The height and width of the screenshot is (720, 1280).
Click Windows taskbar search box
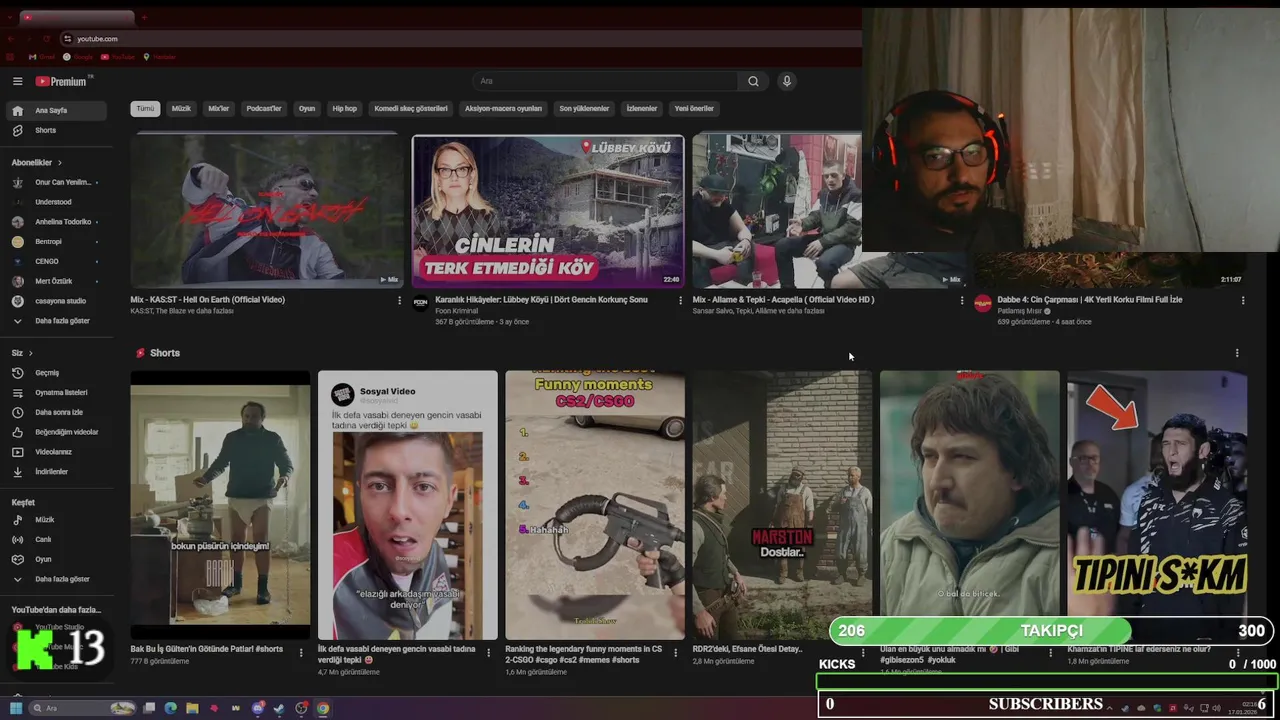click(82, 708)
